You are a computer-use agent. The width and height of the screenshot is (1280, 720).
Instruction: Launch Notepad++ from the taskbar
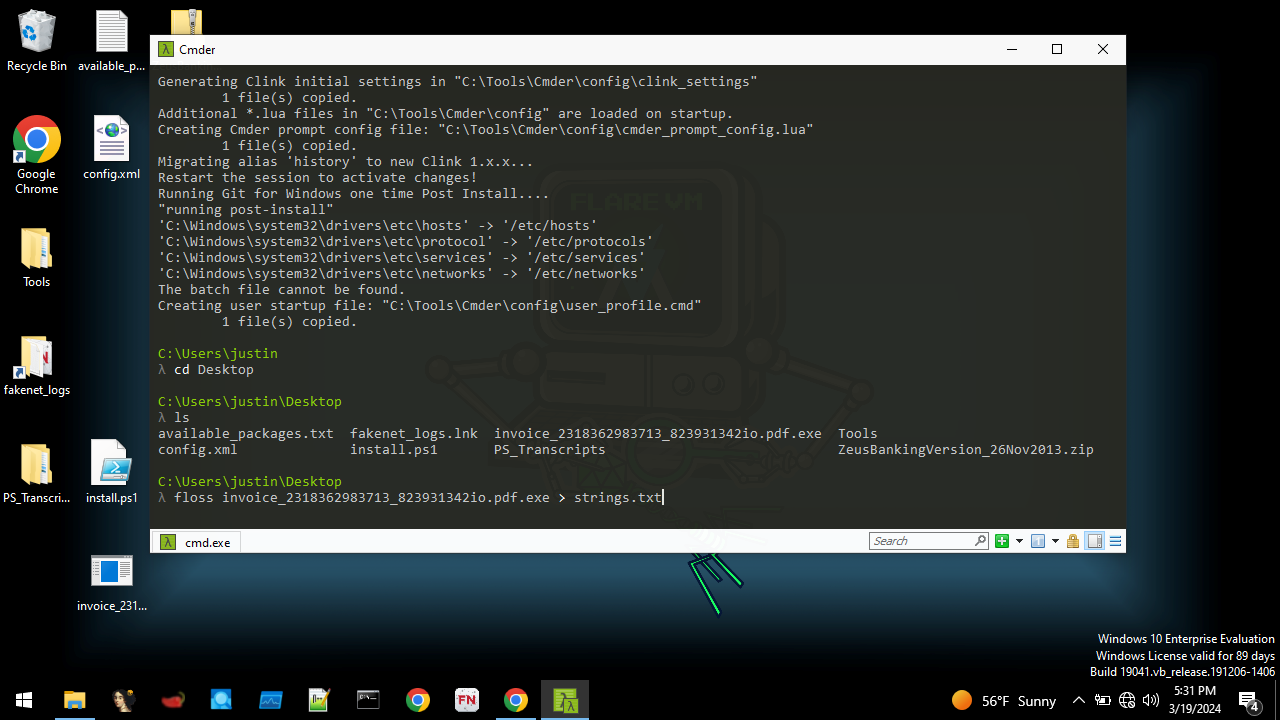coord(319,700)
